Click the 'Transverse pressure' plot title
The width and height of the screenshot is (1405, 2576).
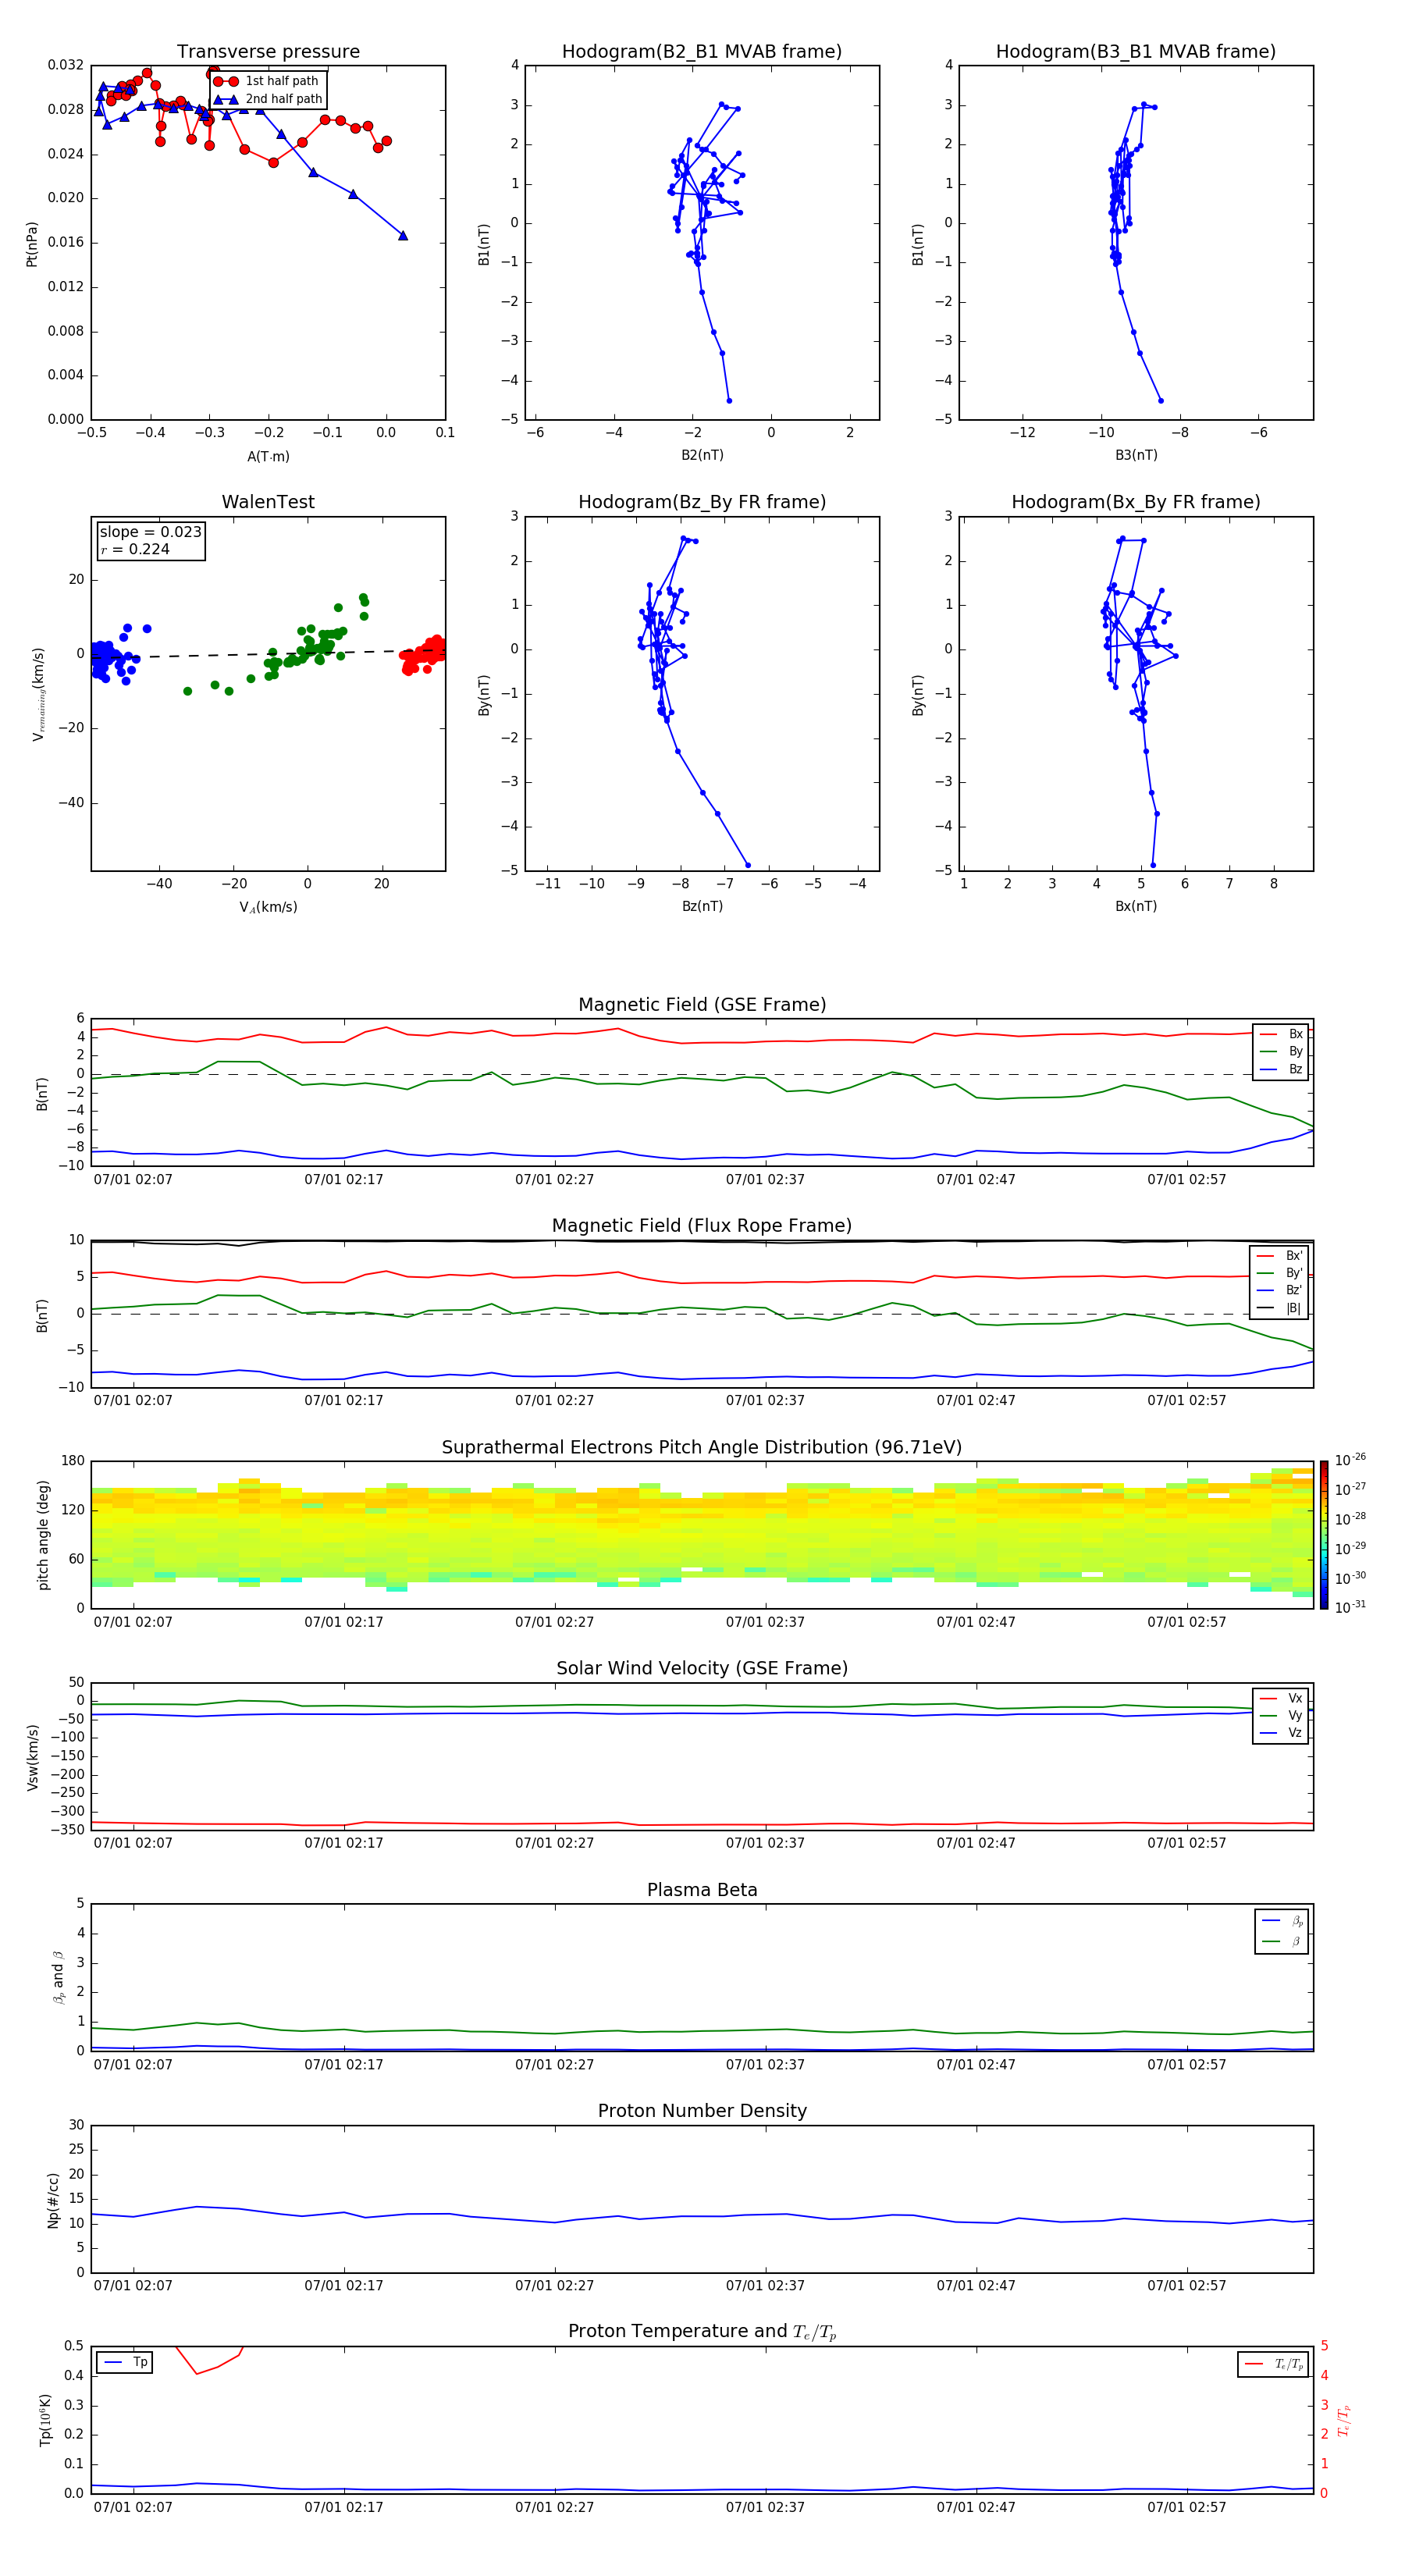[x=268, y=52]
